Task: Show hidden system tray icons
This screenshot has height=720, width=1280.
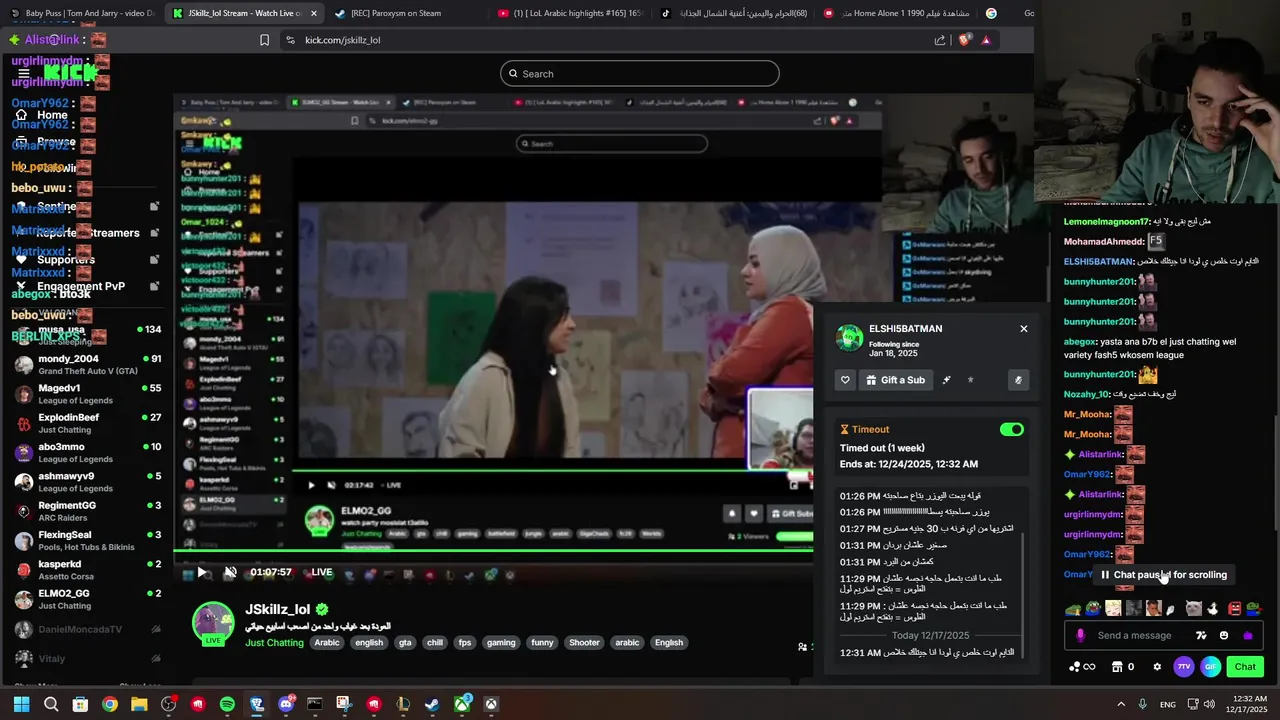Action: [1121, 704]
